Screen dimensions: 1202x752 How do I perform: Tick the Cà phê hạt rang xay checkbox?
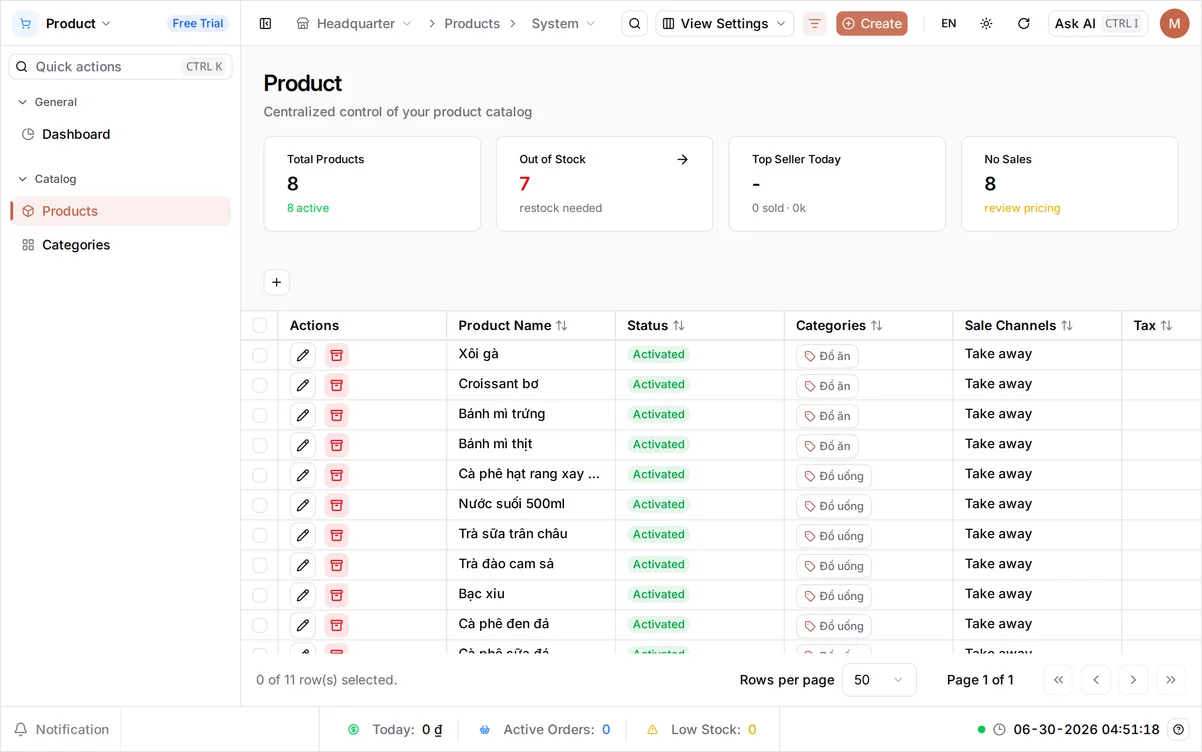pyautogui.click(x=260, y=475)
